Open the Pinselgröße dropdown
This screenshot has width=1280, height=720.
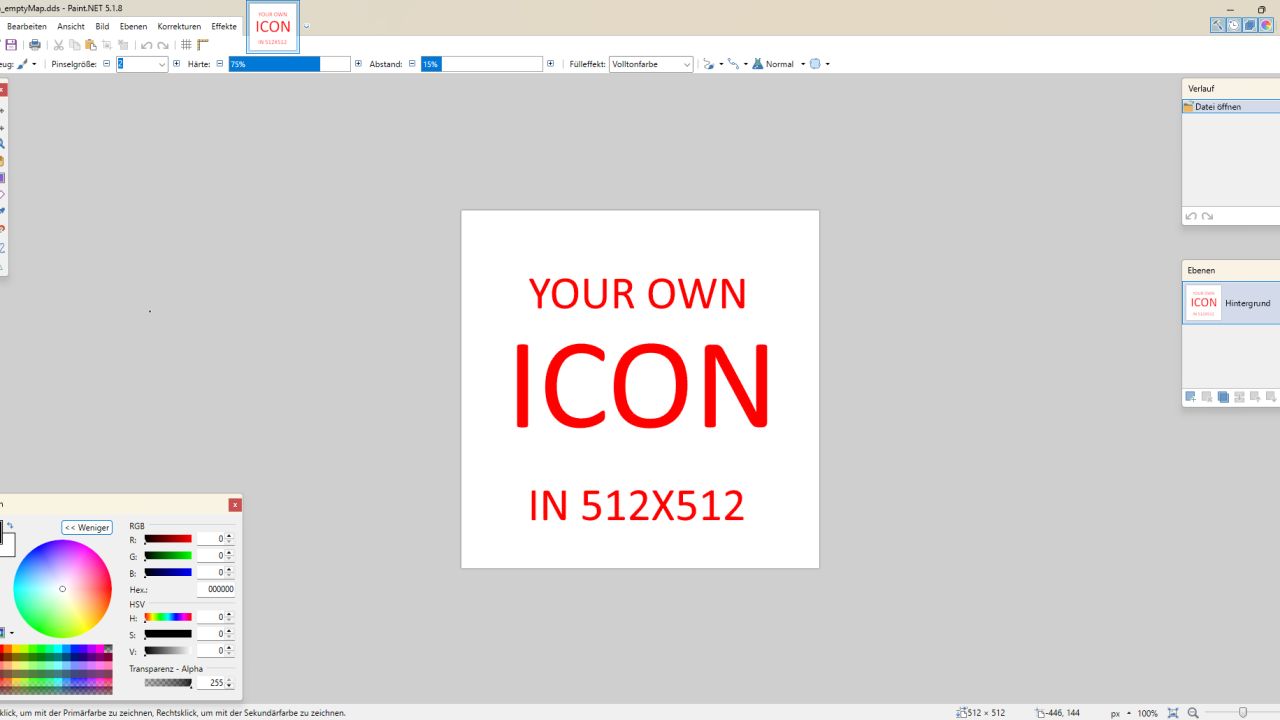(x=162, y=64)
